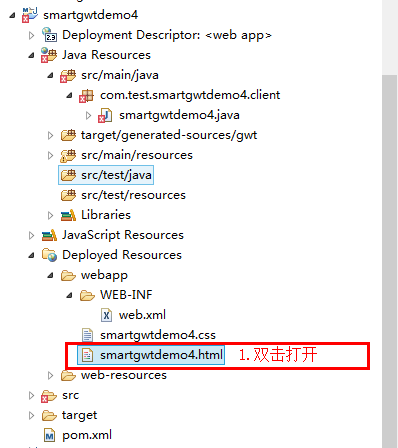Select the 'smartgwtdemo4.java' label
The height and width of the screenshot is (448, 398).
tap(179, 115)
